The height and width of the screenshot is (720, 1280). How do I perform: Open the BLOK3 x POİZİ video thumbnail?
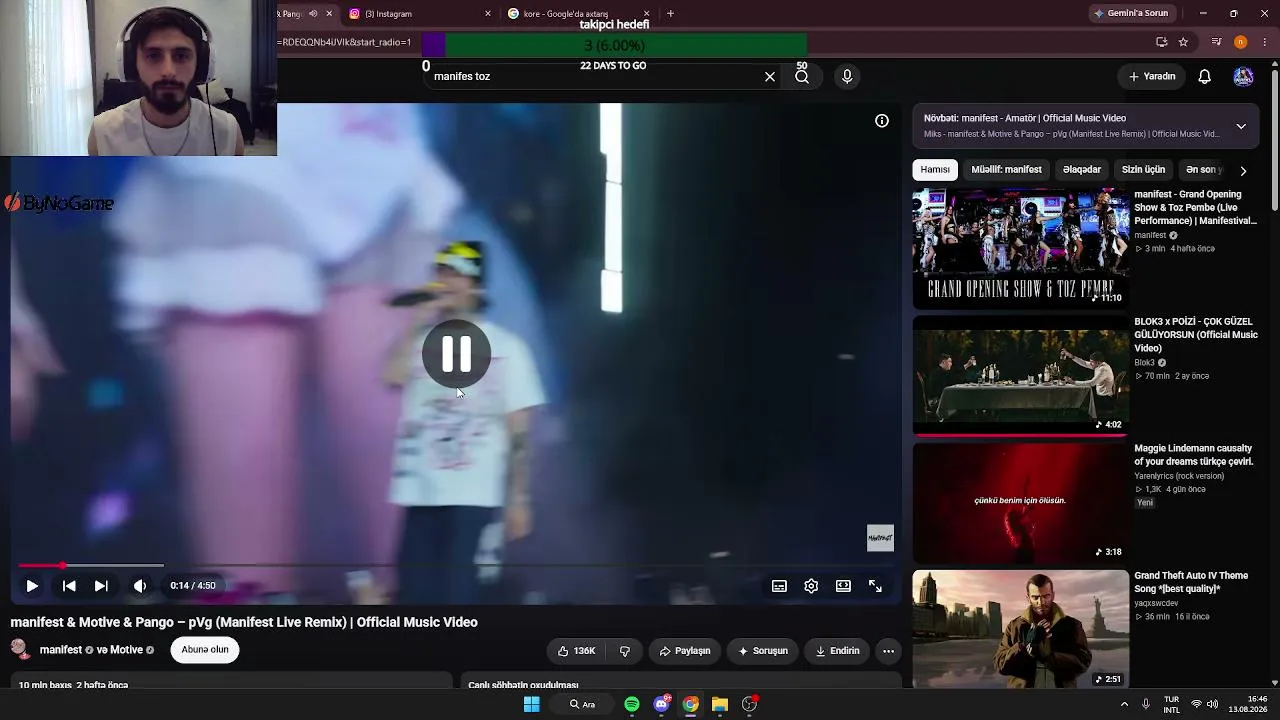1020,375
